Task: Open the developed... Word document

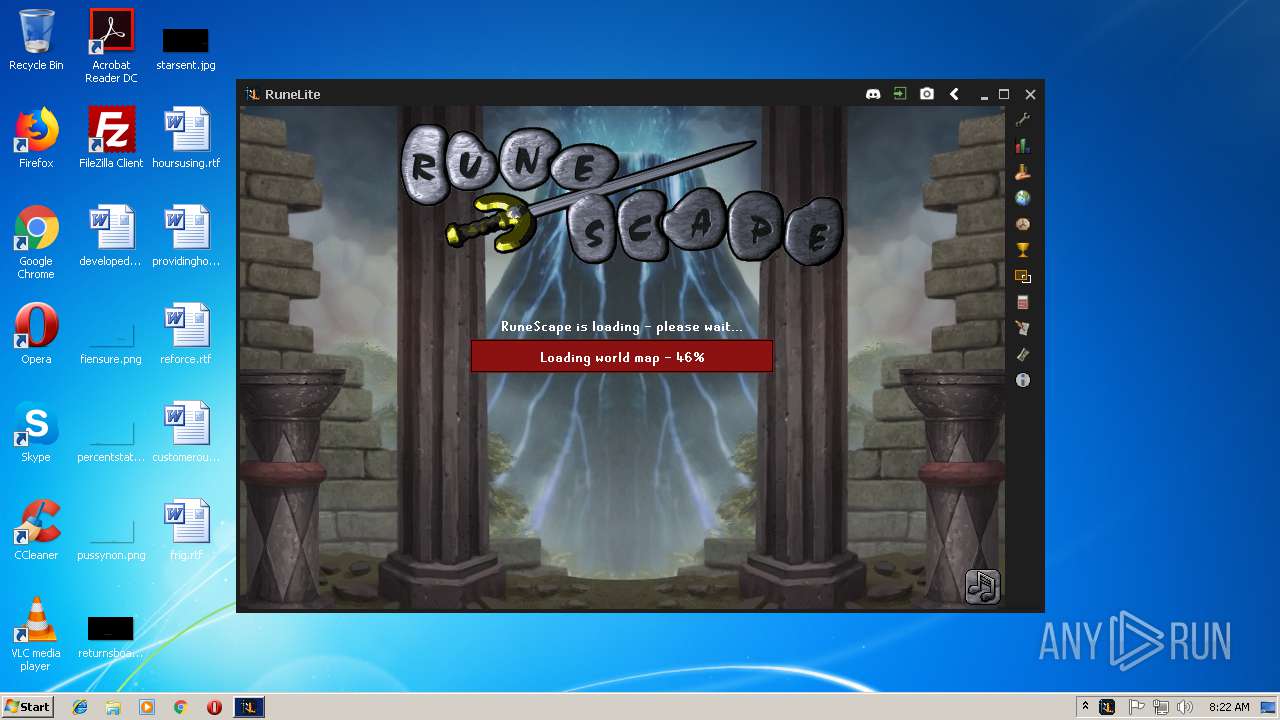Action: [111, 236]
